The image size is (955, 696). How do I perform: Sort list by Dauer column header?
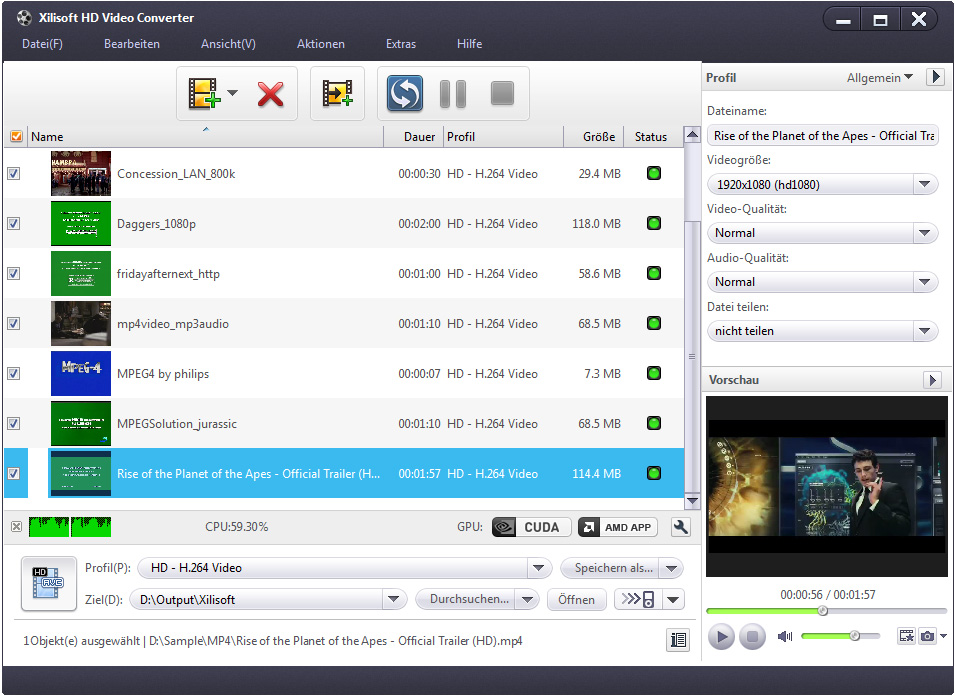413,136
